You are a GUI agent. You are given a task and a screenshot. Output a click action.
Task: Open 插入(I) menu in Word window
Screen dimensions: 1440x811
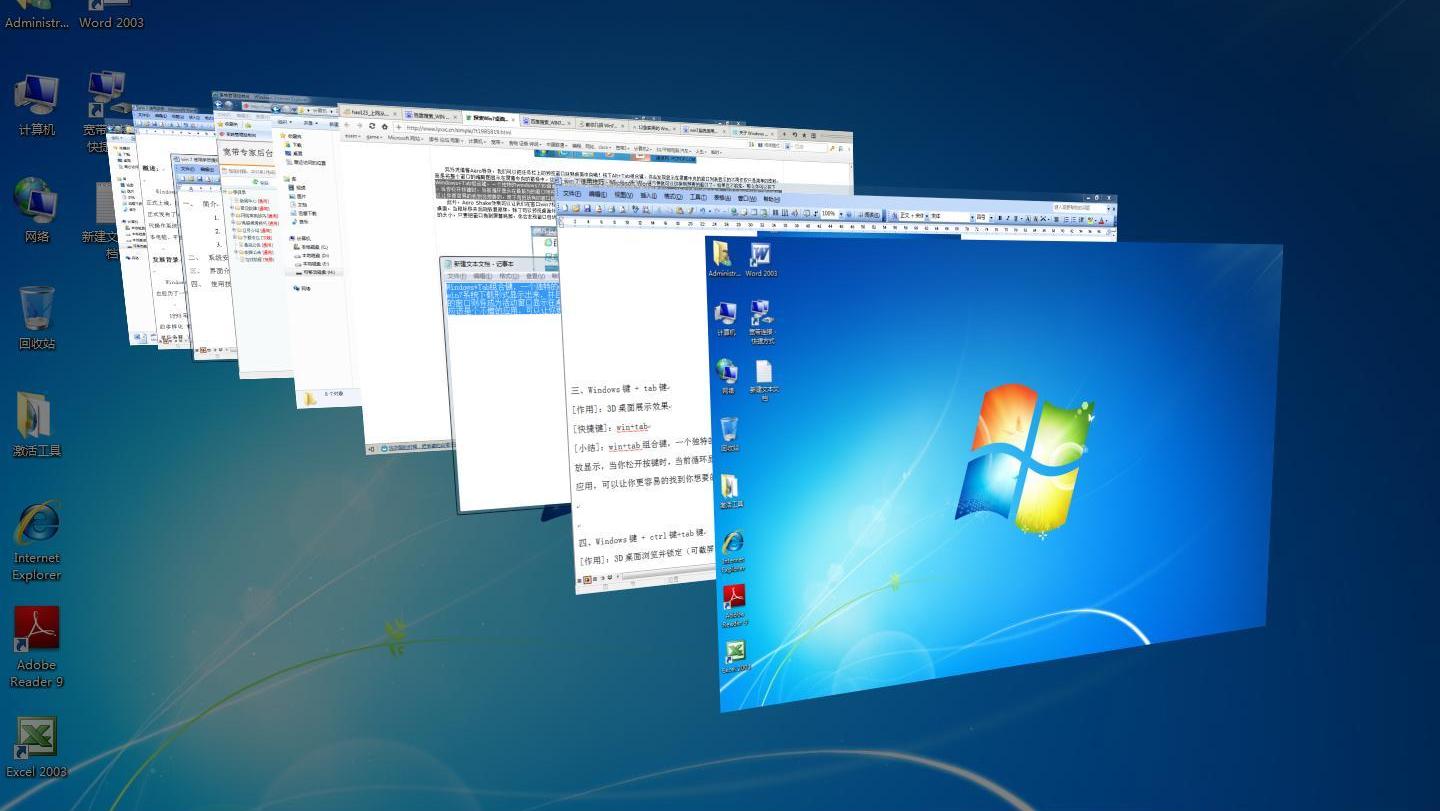click(649, 195)
